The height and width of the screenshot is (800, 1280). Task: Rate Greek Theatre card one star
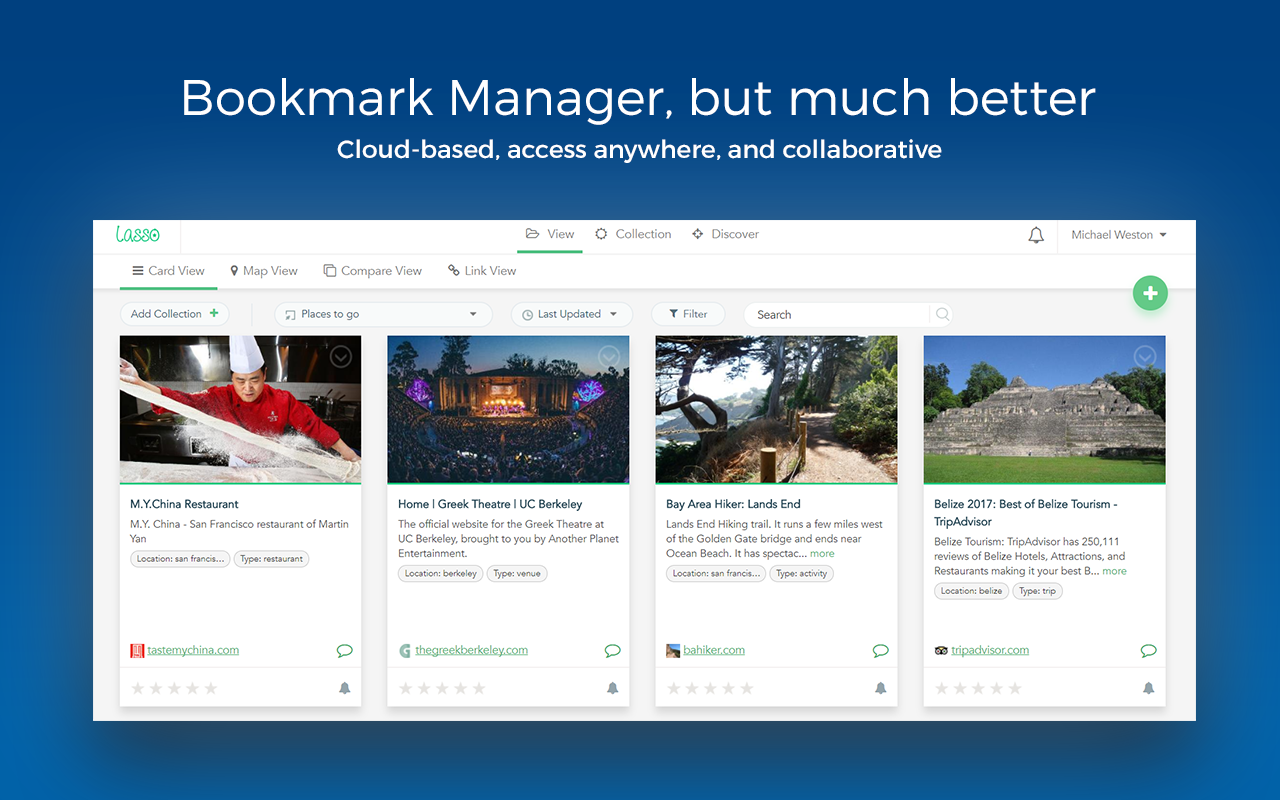(406, 688)
